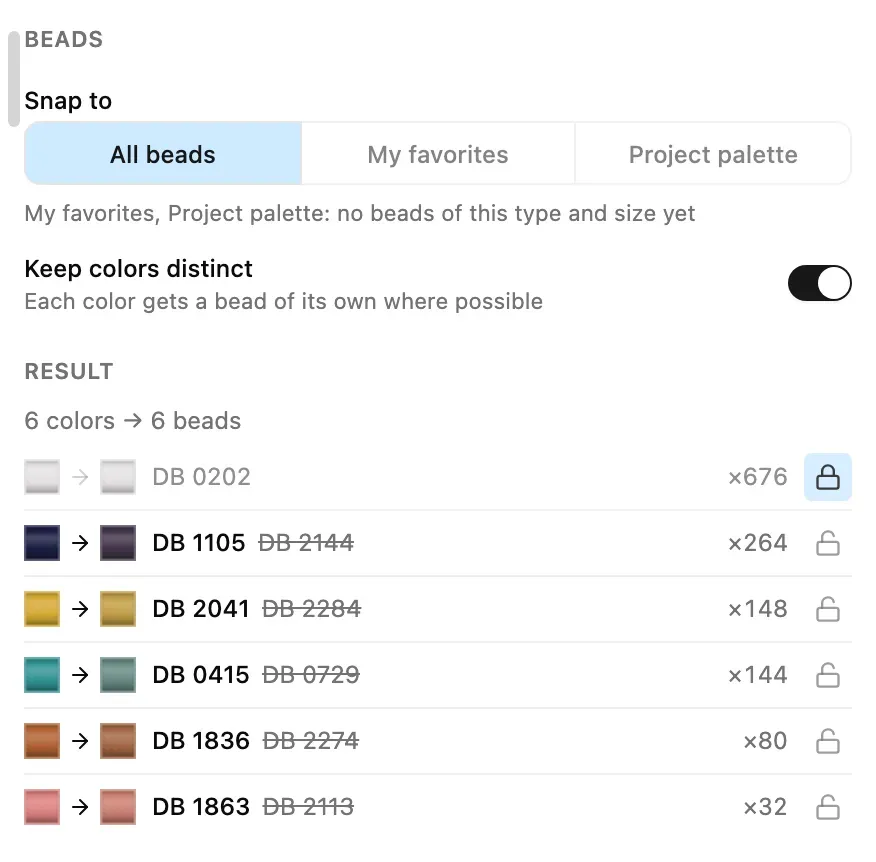The height and width of the screenshot is (862, 876).
Task: Click the pink source color swatch
Action: tap(42, 806)
